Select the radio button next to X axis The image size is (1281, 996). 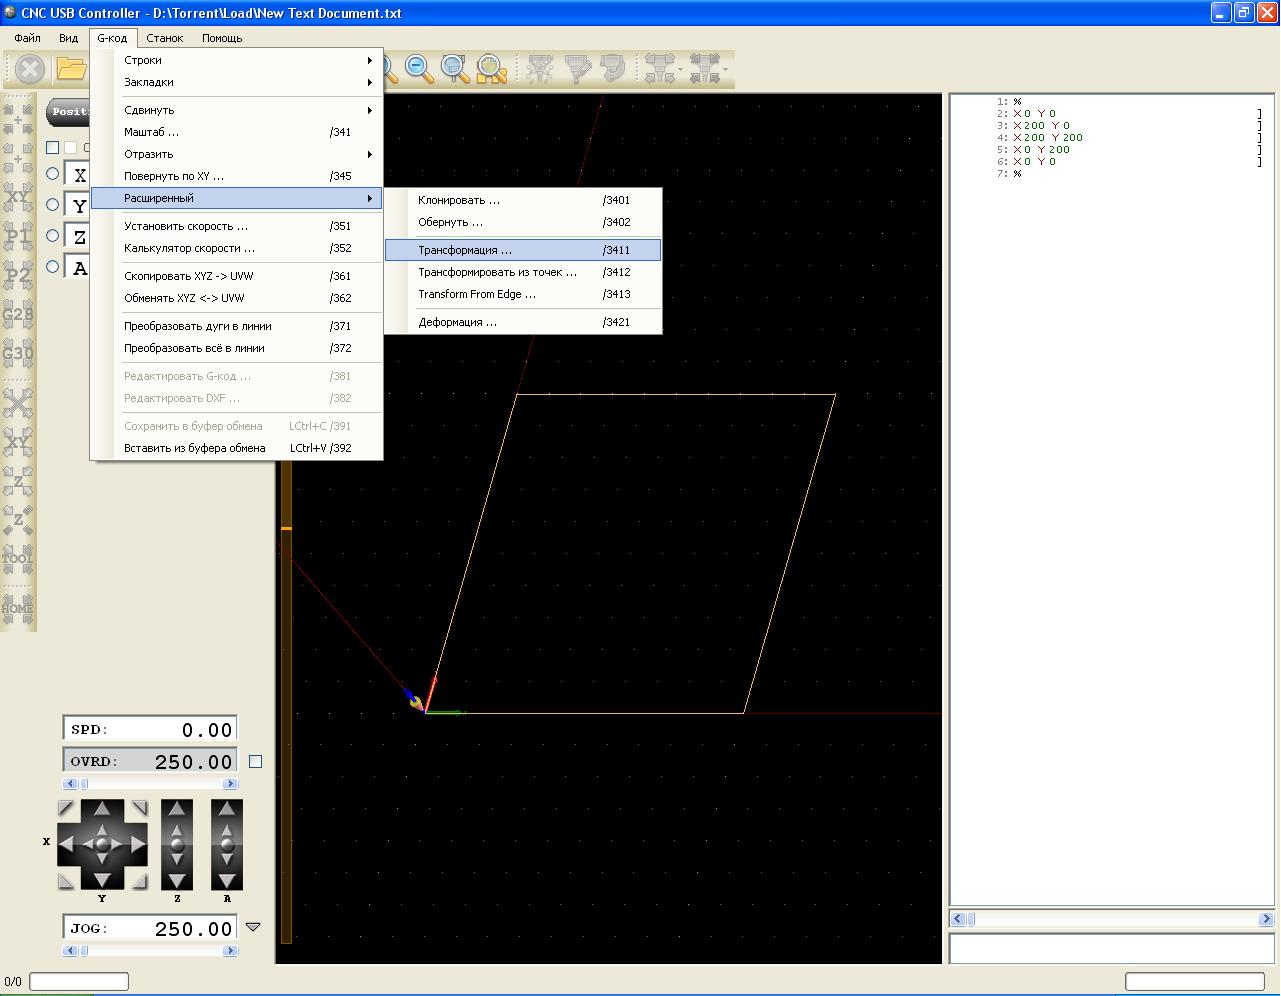53,173
